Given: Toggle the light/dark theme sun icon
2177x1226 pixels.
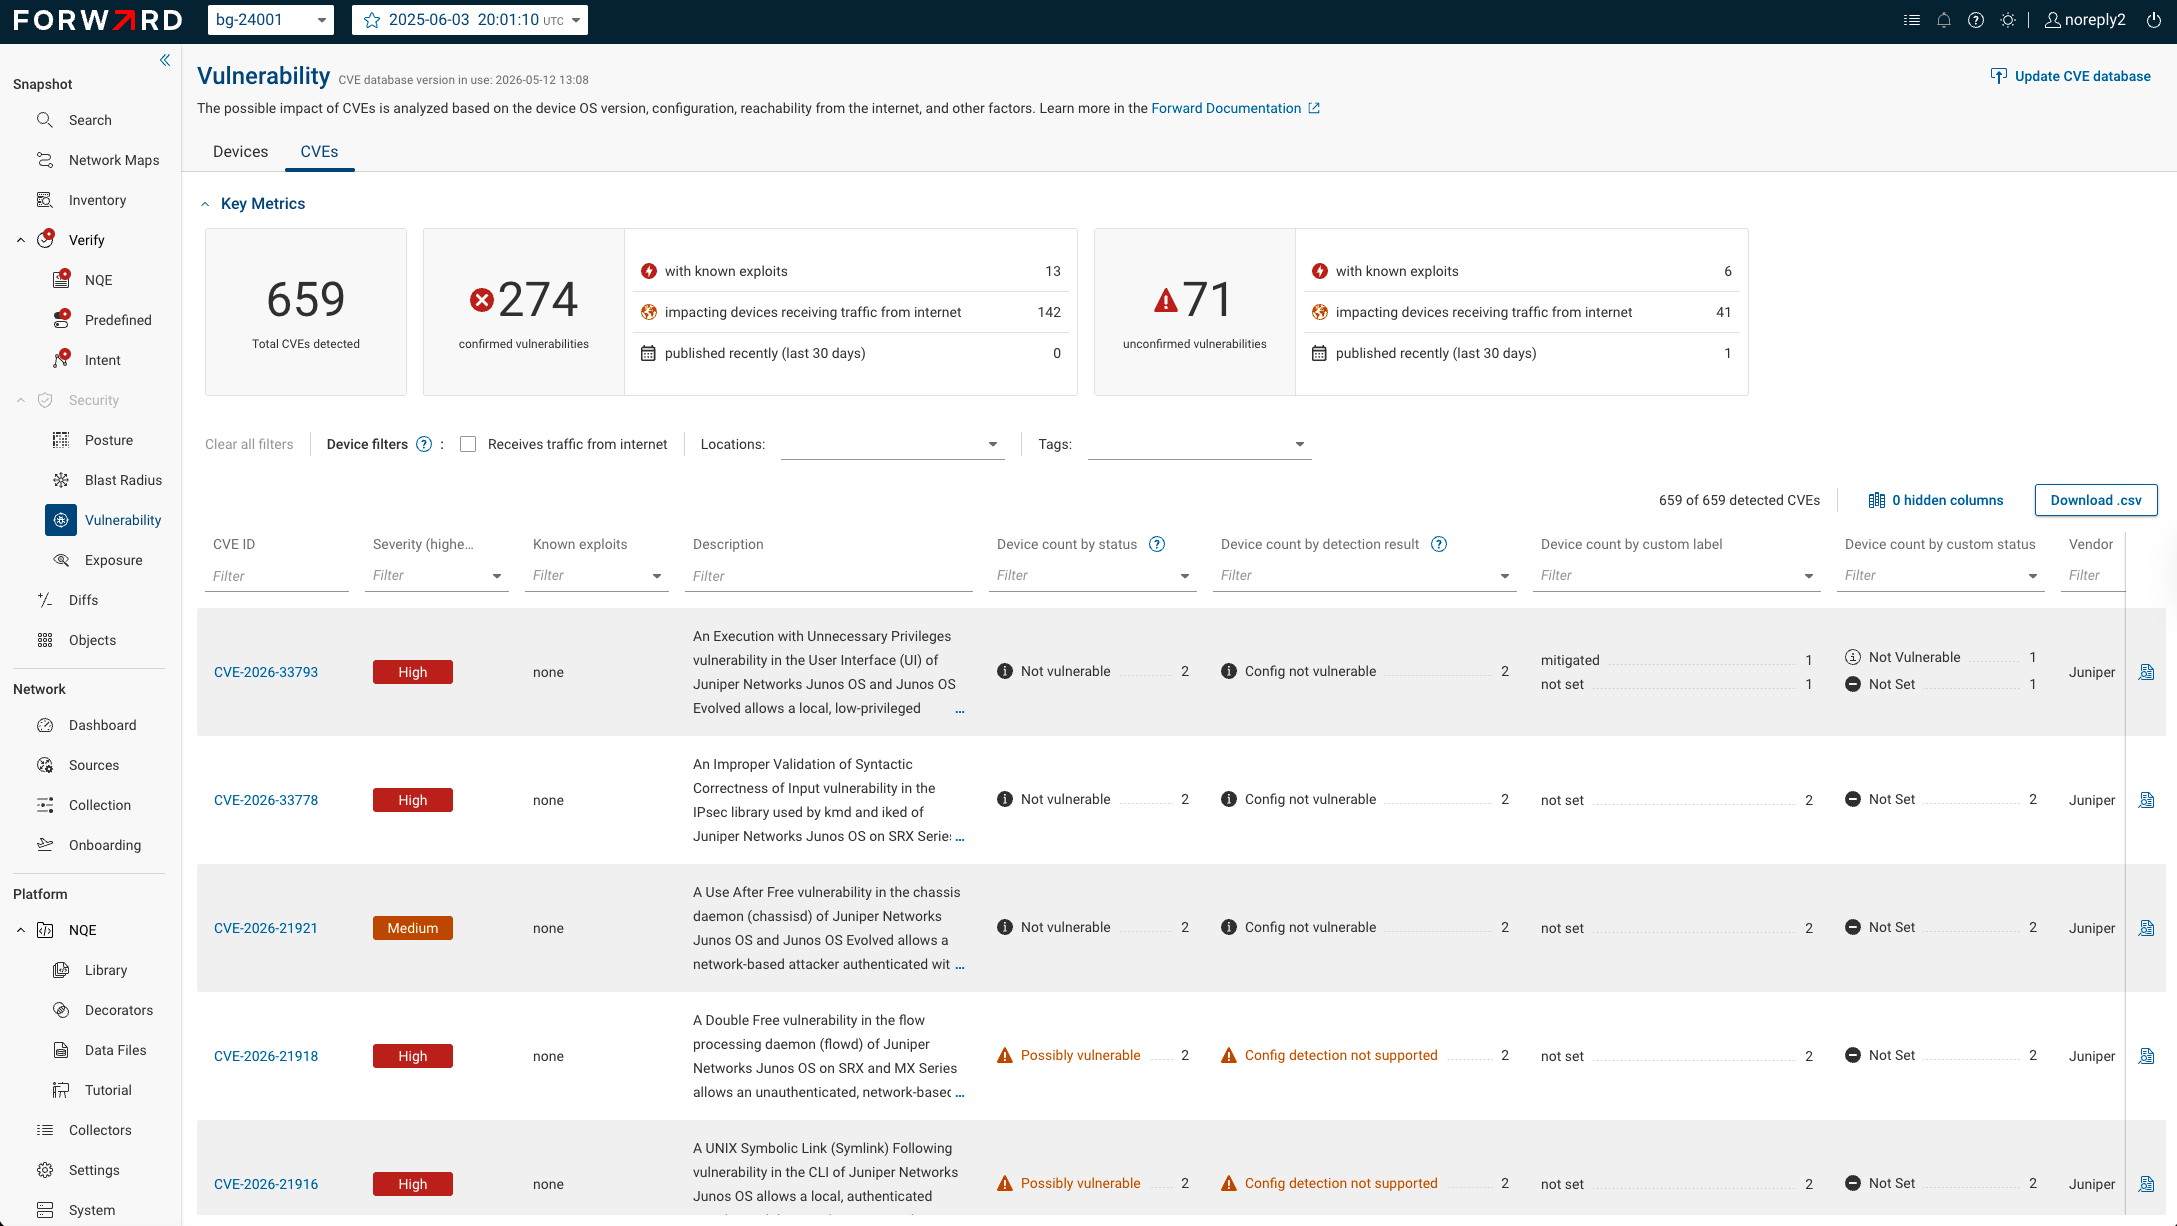Looking at the screenshot, I should point(2008,20).
